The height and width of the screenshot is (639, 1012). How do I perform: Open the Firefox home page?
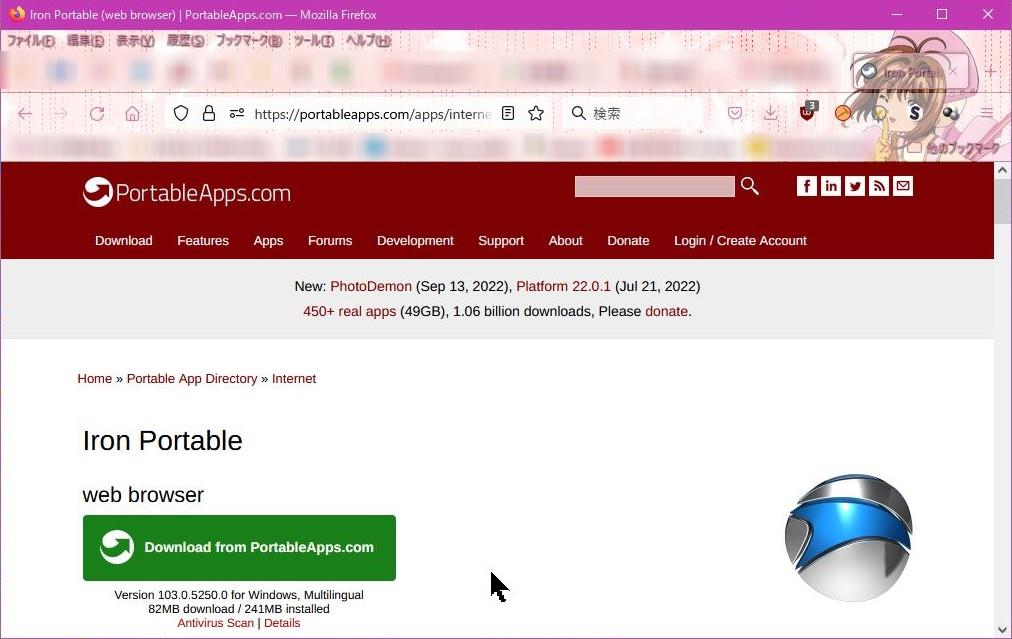point(132,114)
